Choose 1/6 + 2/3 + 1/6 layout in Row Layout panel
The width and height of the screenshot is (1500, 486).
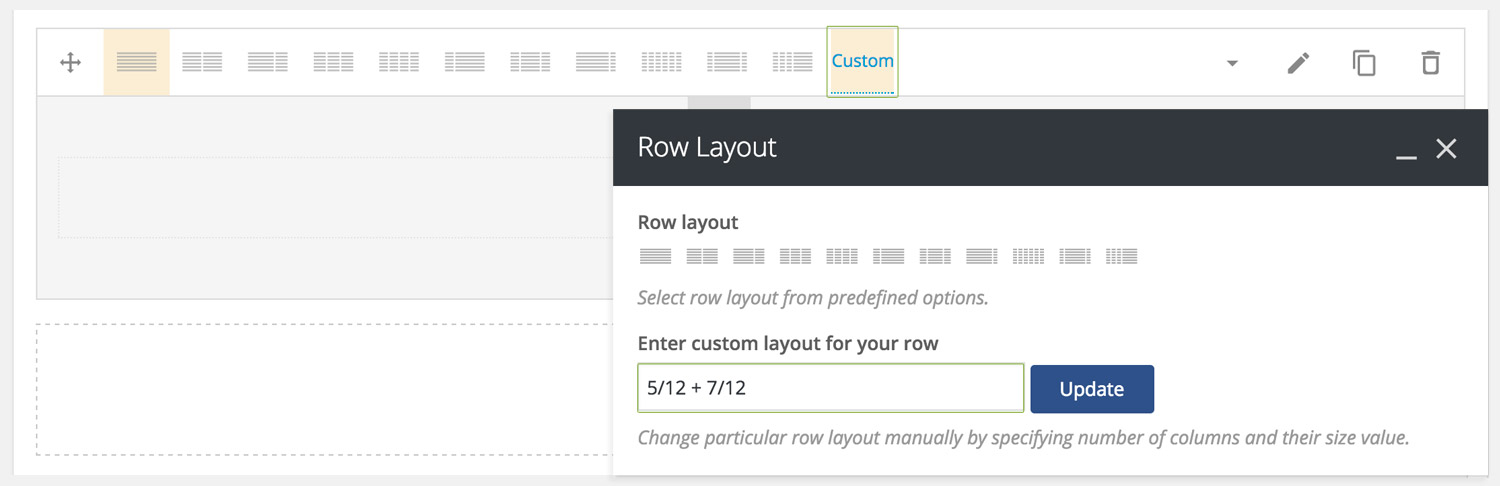pyautogui.click(x=1075, y=257)
